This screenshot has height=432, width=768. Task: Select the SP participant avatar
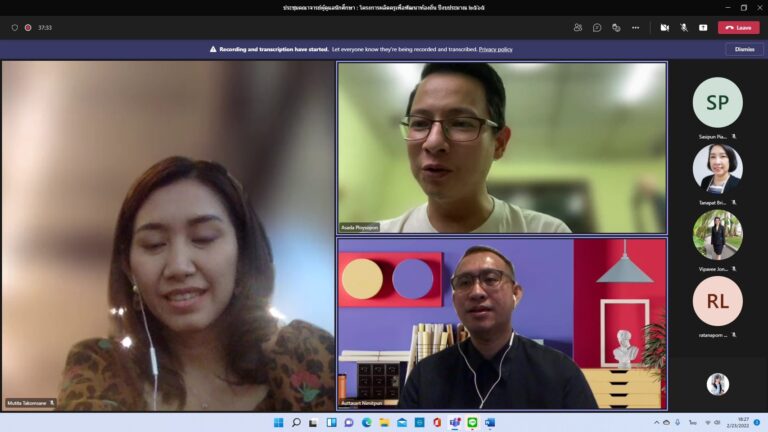pyautogui.click(x=717, y=102)
